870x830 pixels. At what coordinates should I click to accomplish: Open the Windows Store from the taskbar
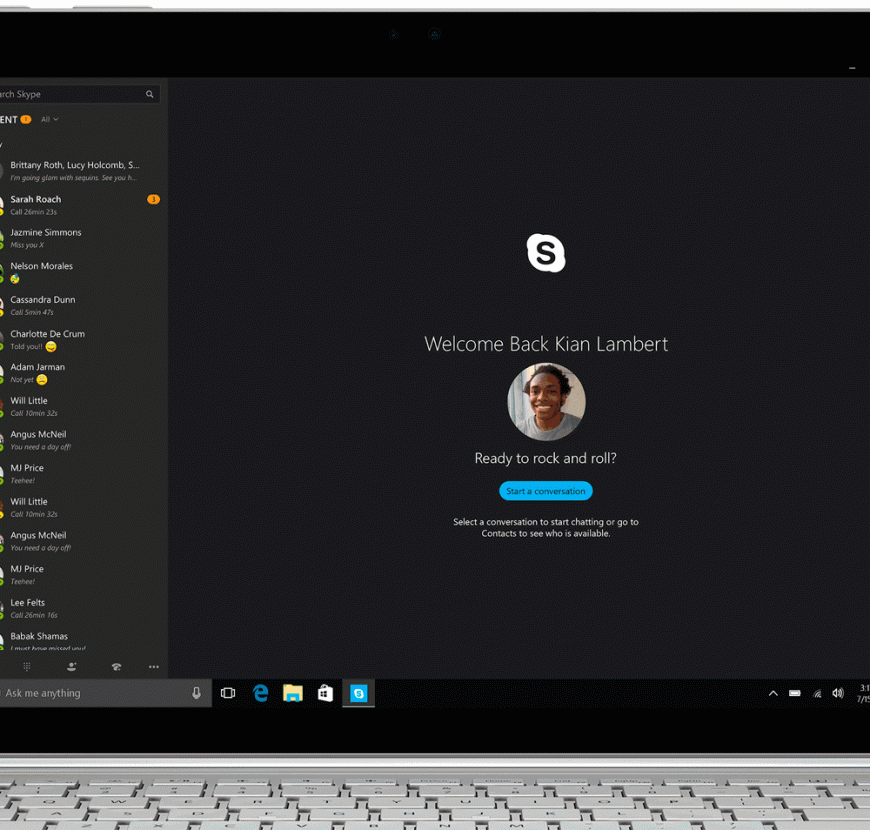point(325,693)
